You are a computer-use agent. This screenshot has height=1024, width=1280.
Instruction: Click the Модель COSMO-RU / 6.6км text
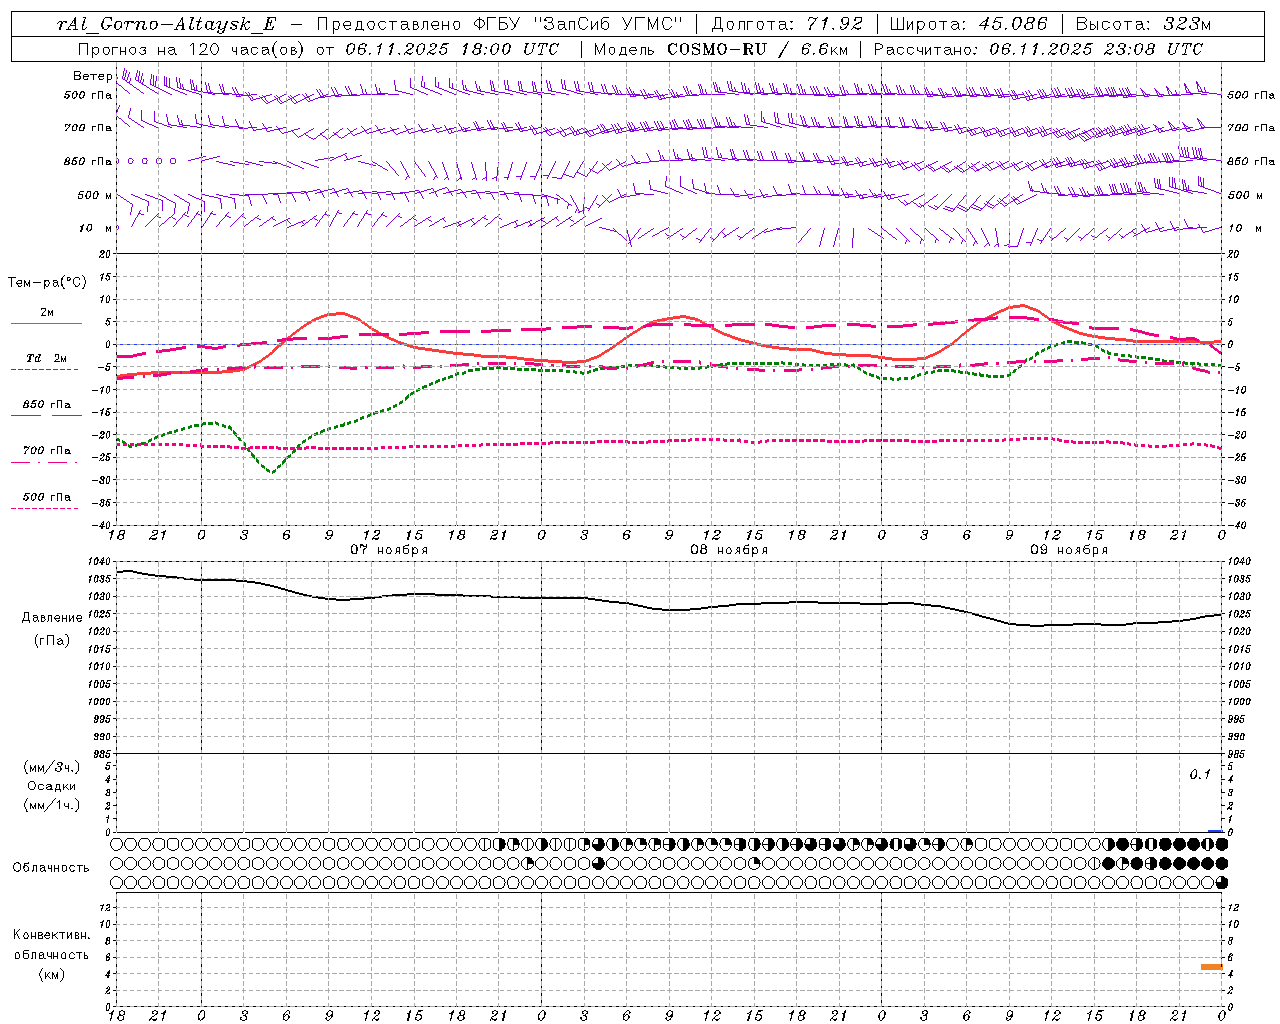tap(720, 49)
